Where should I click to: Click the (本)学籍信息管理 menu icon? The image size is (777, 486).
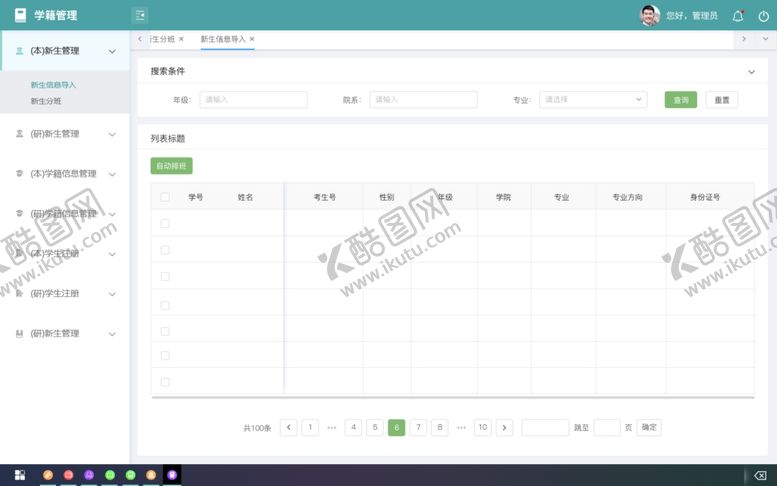(19, 173)
